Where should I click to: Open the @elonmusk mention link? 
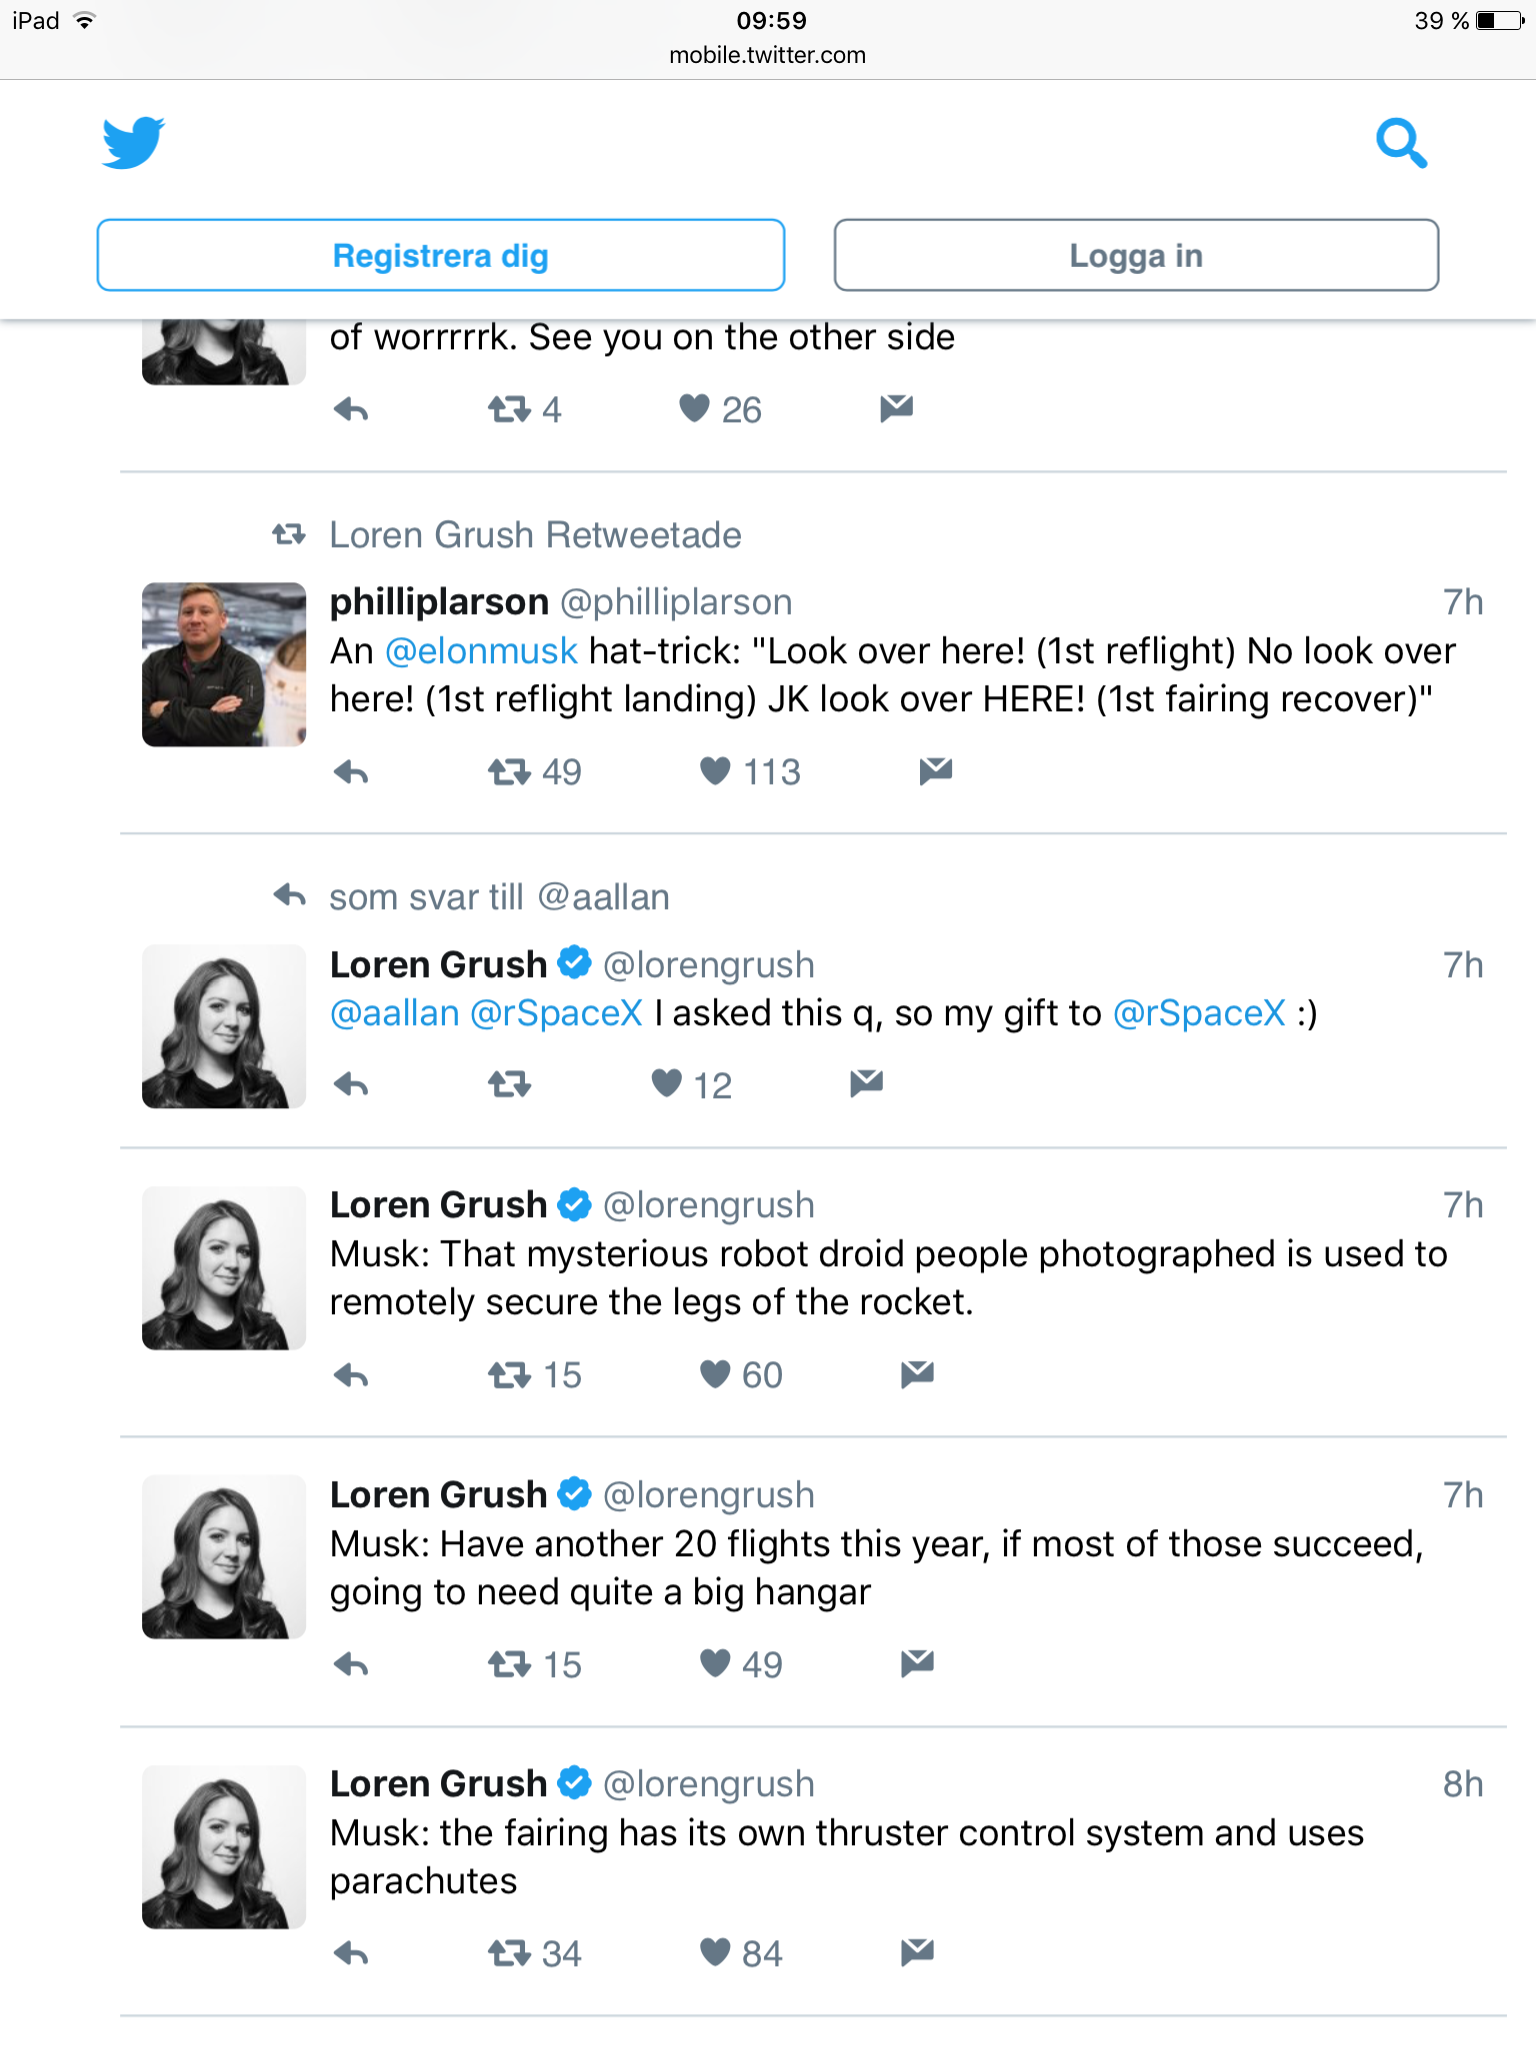(481, 651)
